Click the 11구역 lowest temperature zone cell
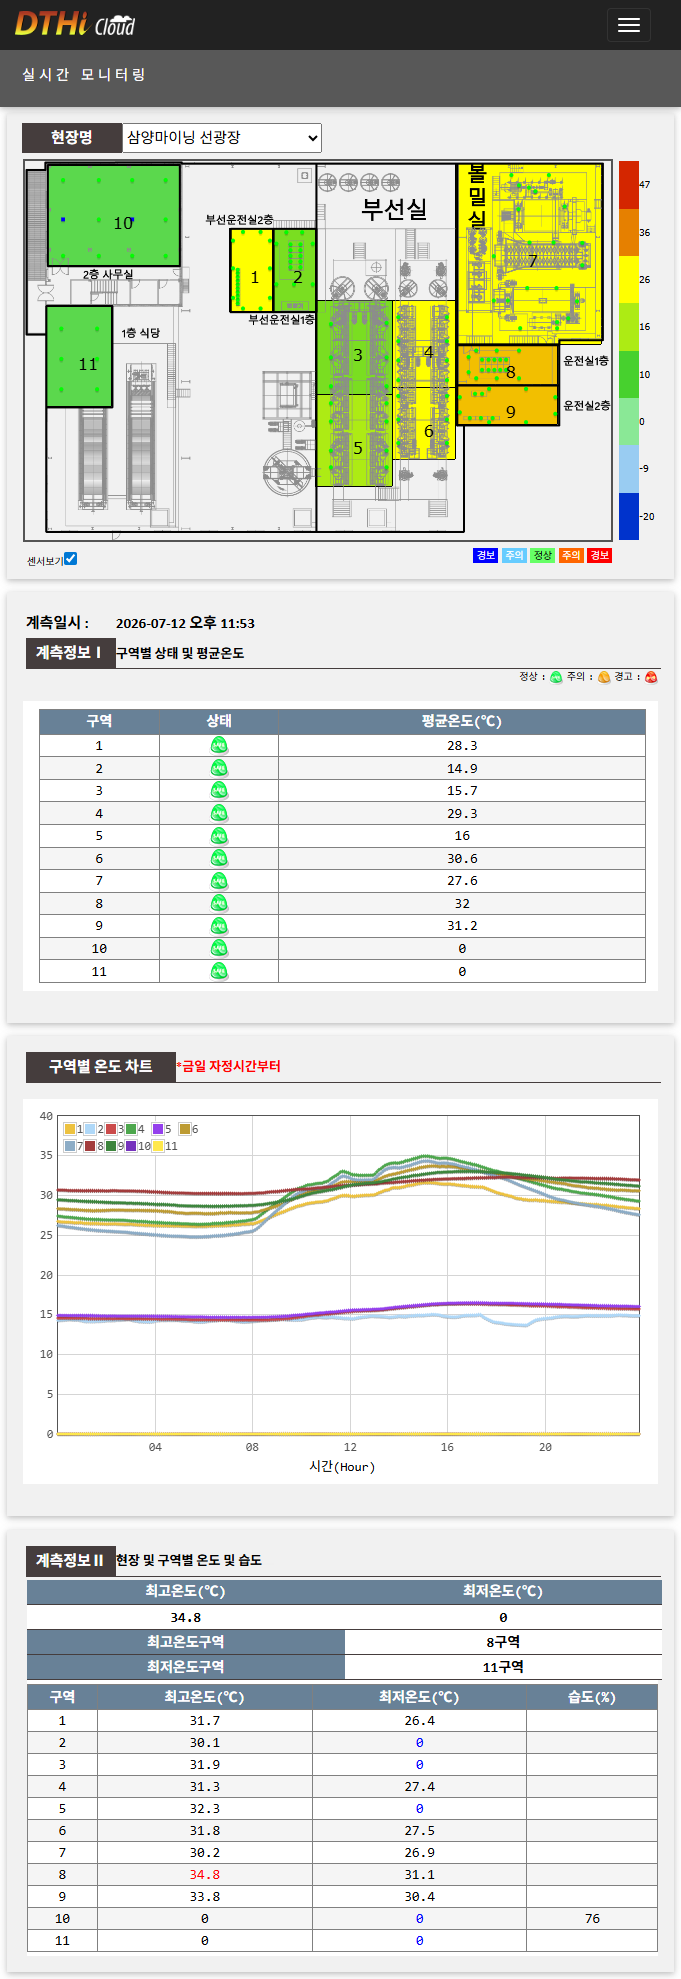Image resolution: width=681 pixels, height=1979 pixels. 503,1667
